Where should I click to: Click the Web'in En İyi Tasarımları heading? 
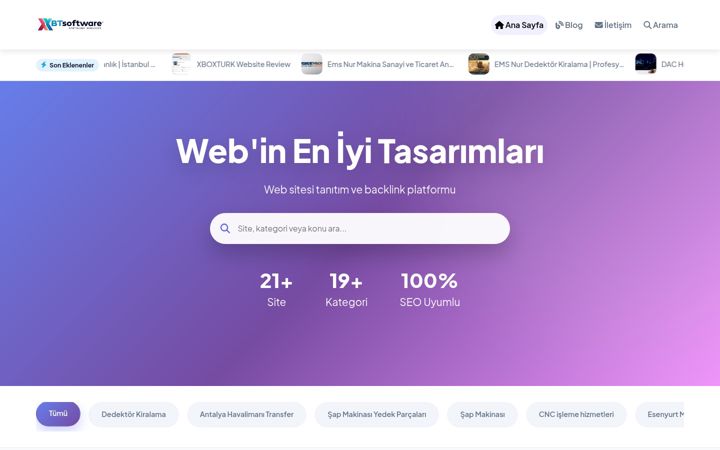(x=360, y=150)
